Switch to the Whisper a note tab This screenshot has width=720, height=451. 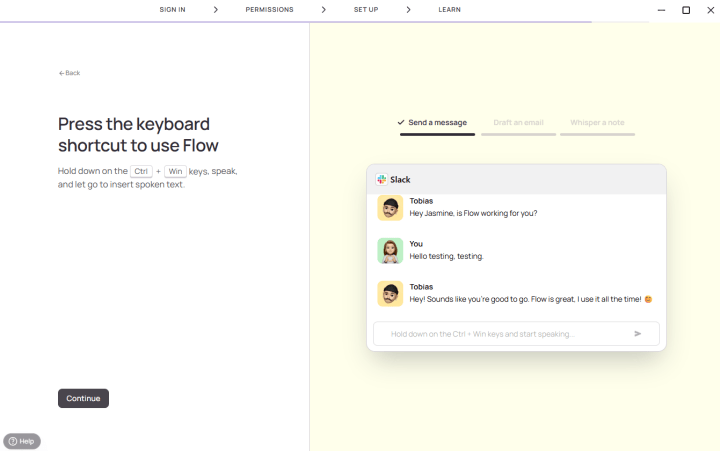[x=597, y=123]
